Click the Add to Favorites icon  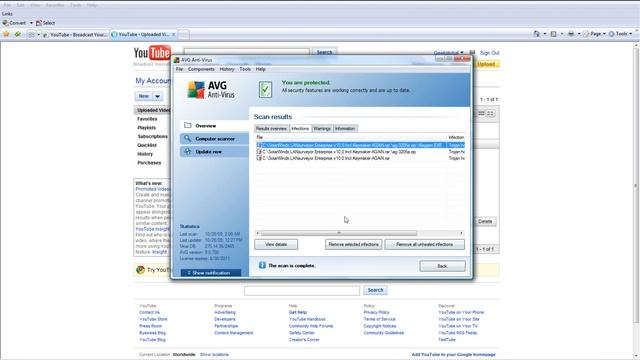coord(17,34)
